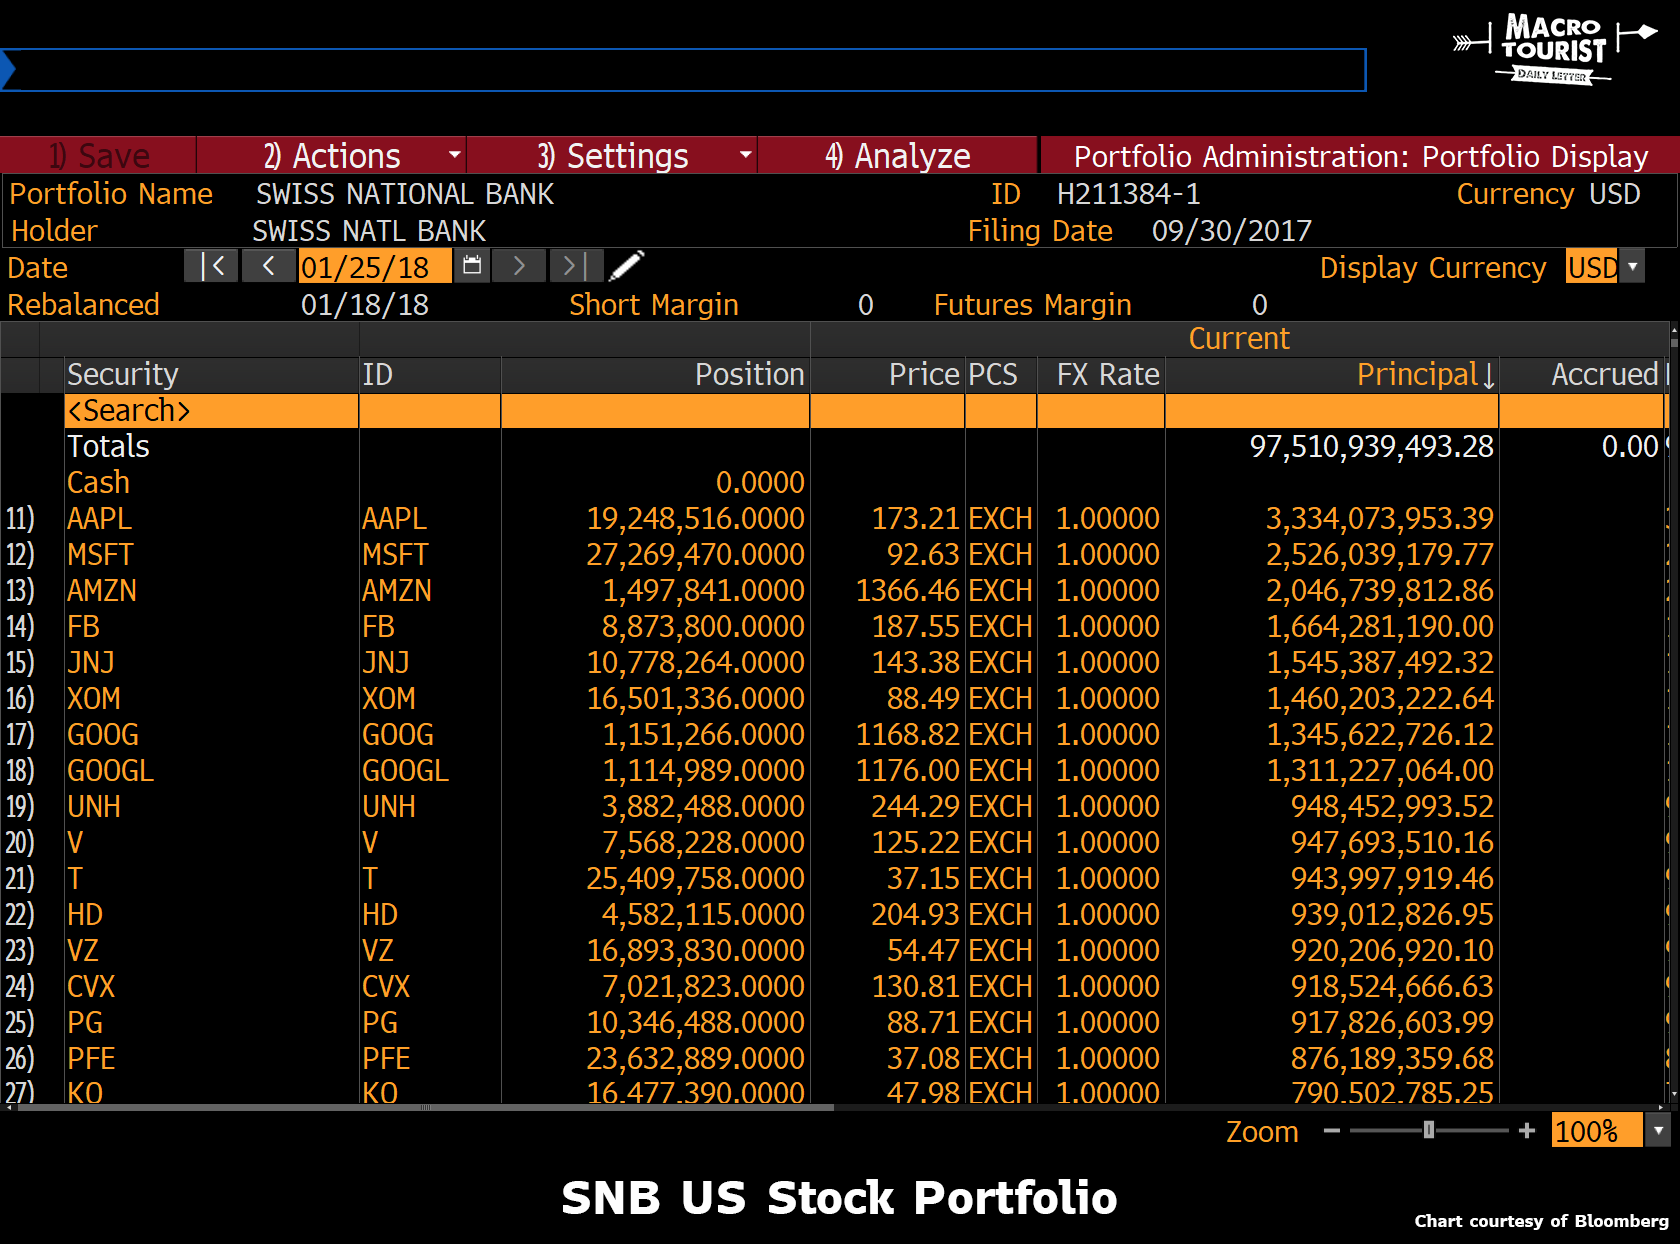Click the zoom out minus icon

pos(1331,1131)
